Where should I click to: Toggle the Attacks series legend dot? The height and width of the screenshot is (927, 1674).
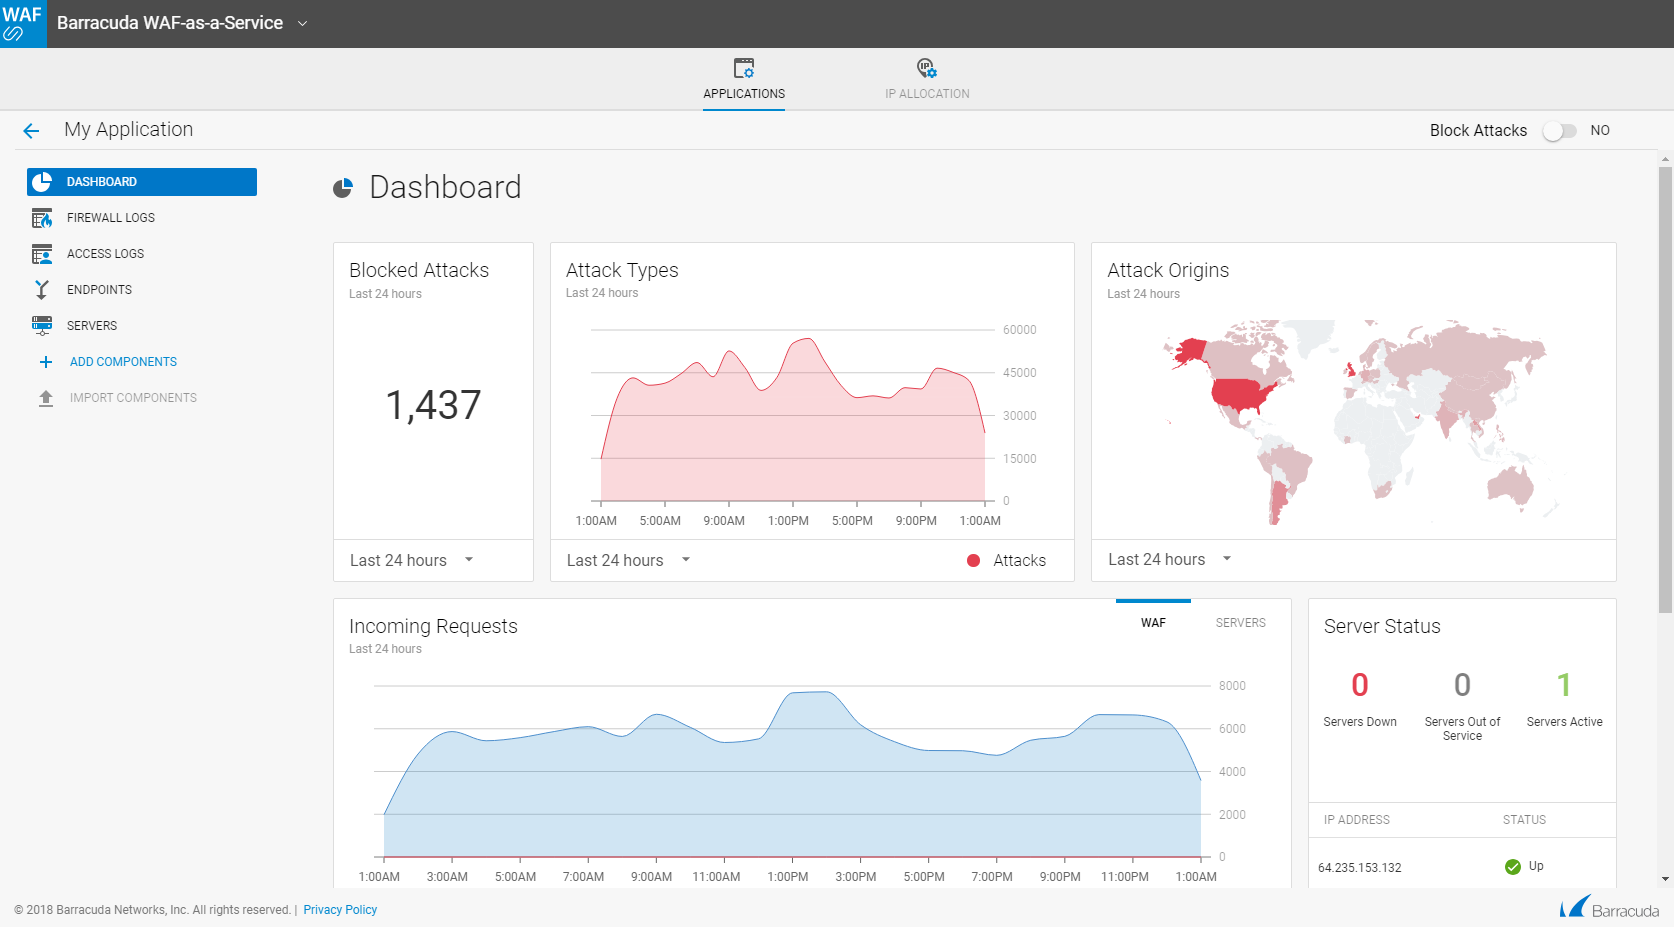[973, 561]
